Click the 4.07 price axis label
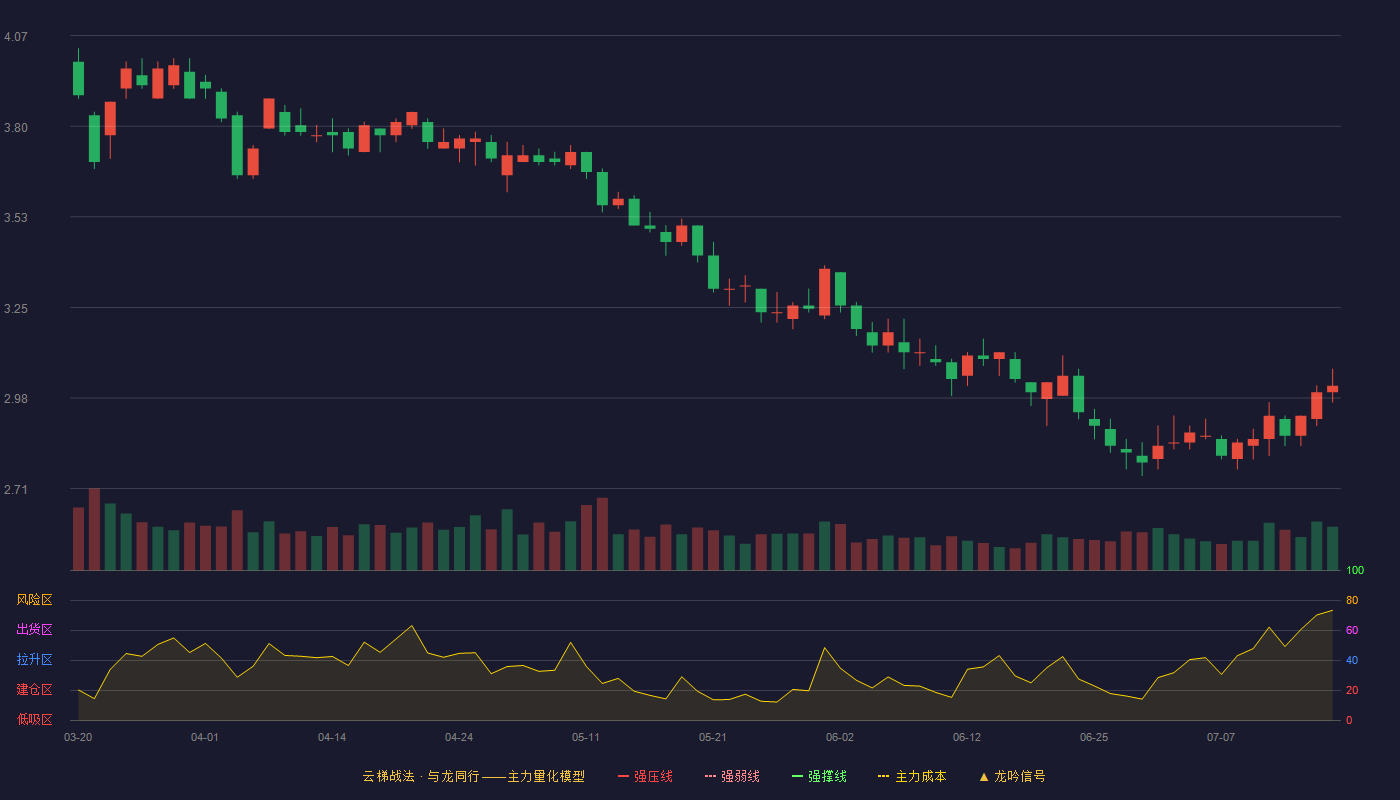This screenshot has width=1400, height=800. tap(16, 37)
